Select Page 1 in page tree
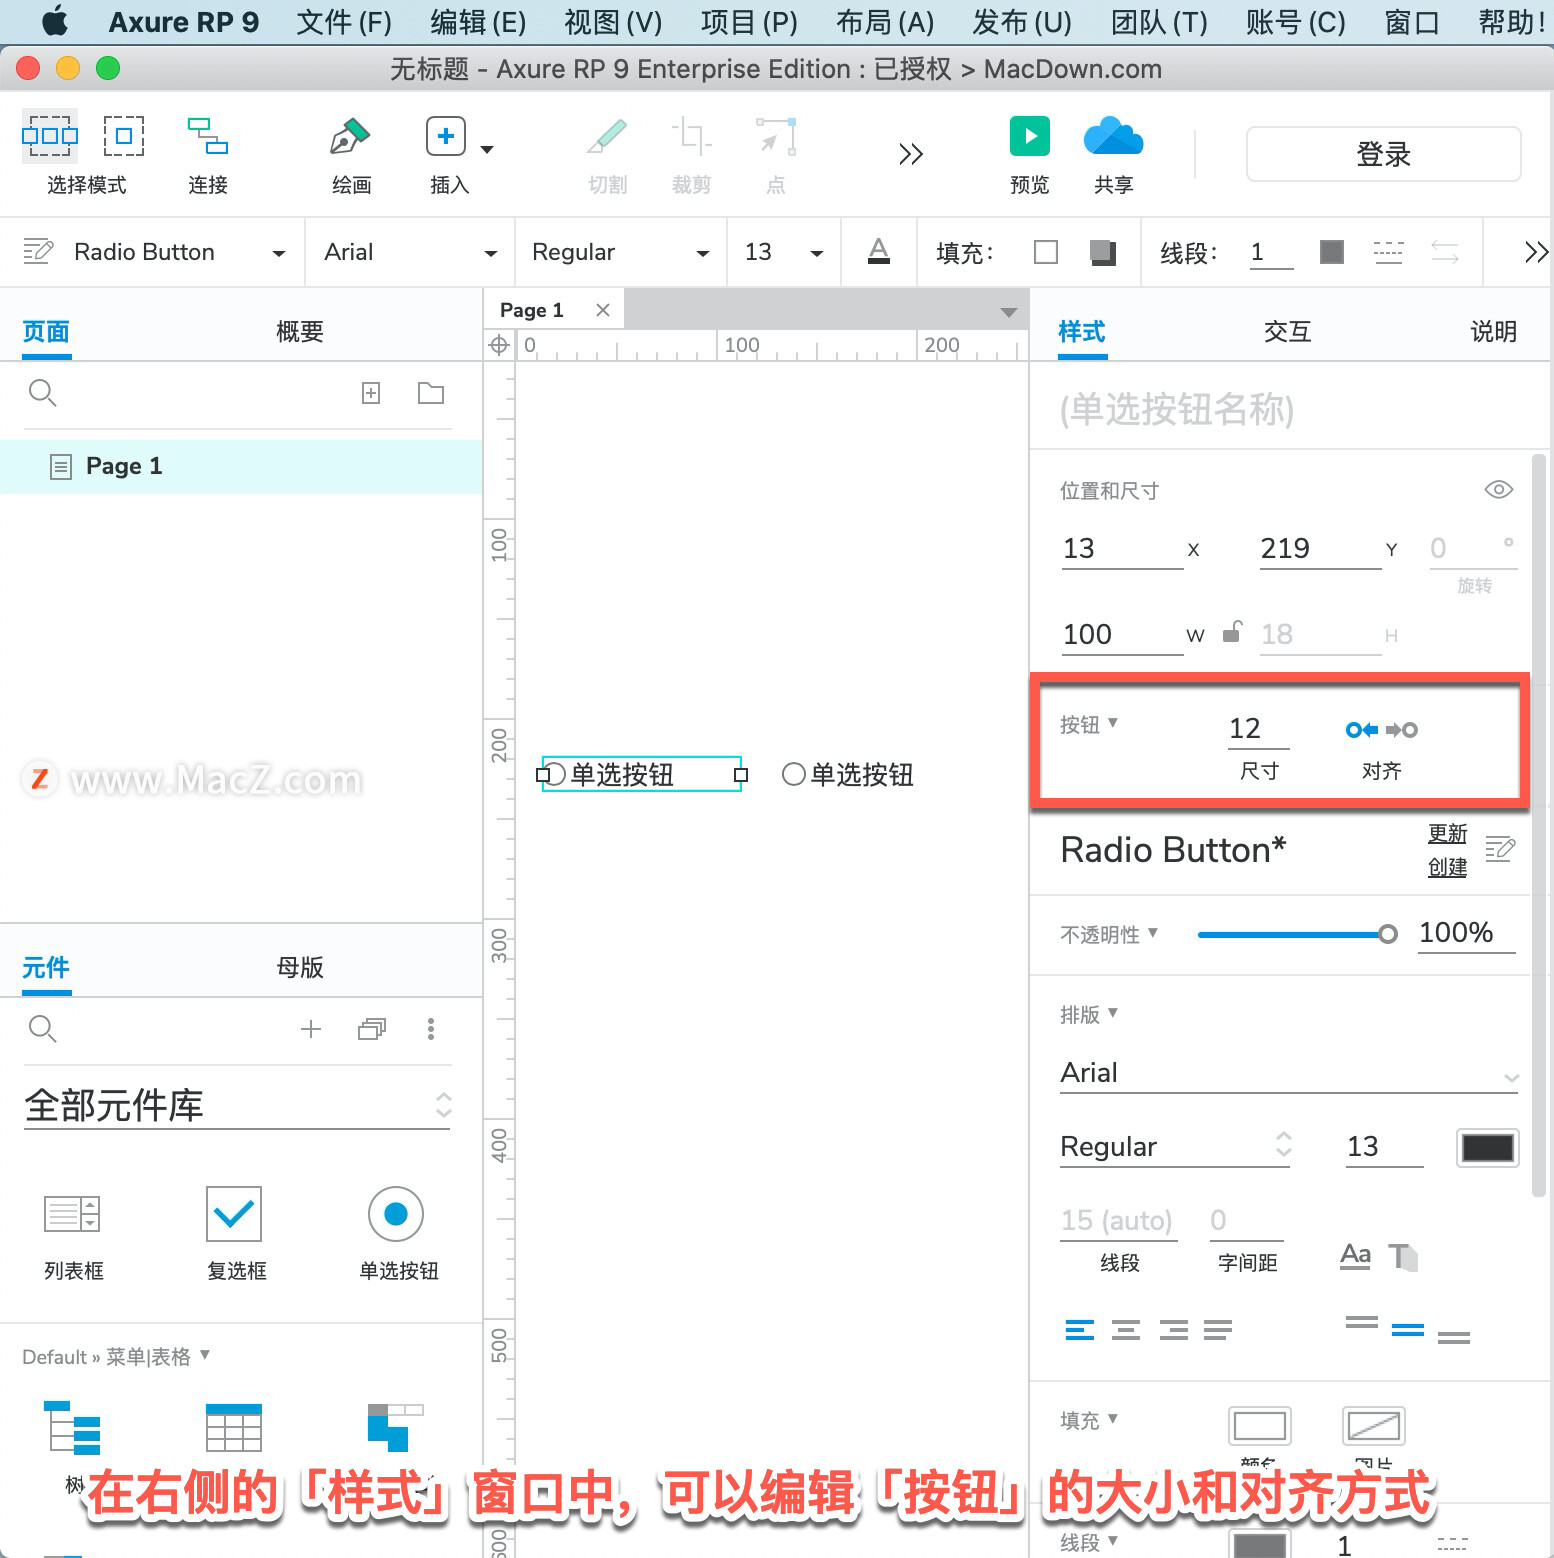The image size is (1554, 1558). pos(241,466)
